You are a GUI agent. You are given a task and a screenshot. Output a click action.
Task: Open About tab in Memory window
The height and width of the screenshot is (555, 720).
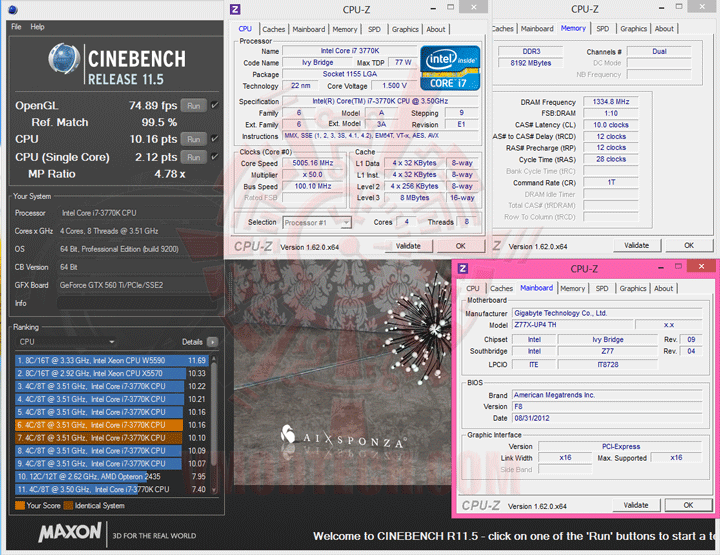pos(664,28)
